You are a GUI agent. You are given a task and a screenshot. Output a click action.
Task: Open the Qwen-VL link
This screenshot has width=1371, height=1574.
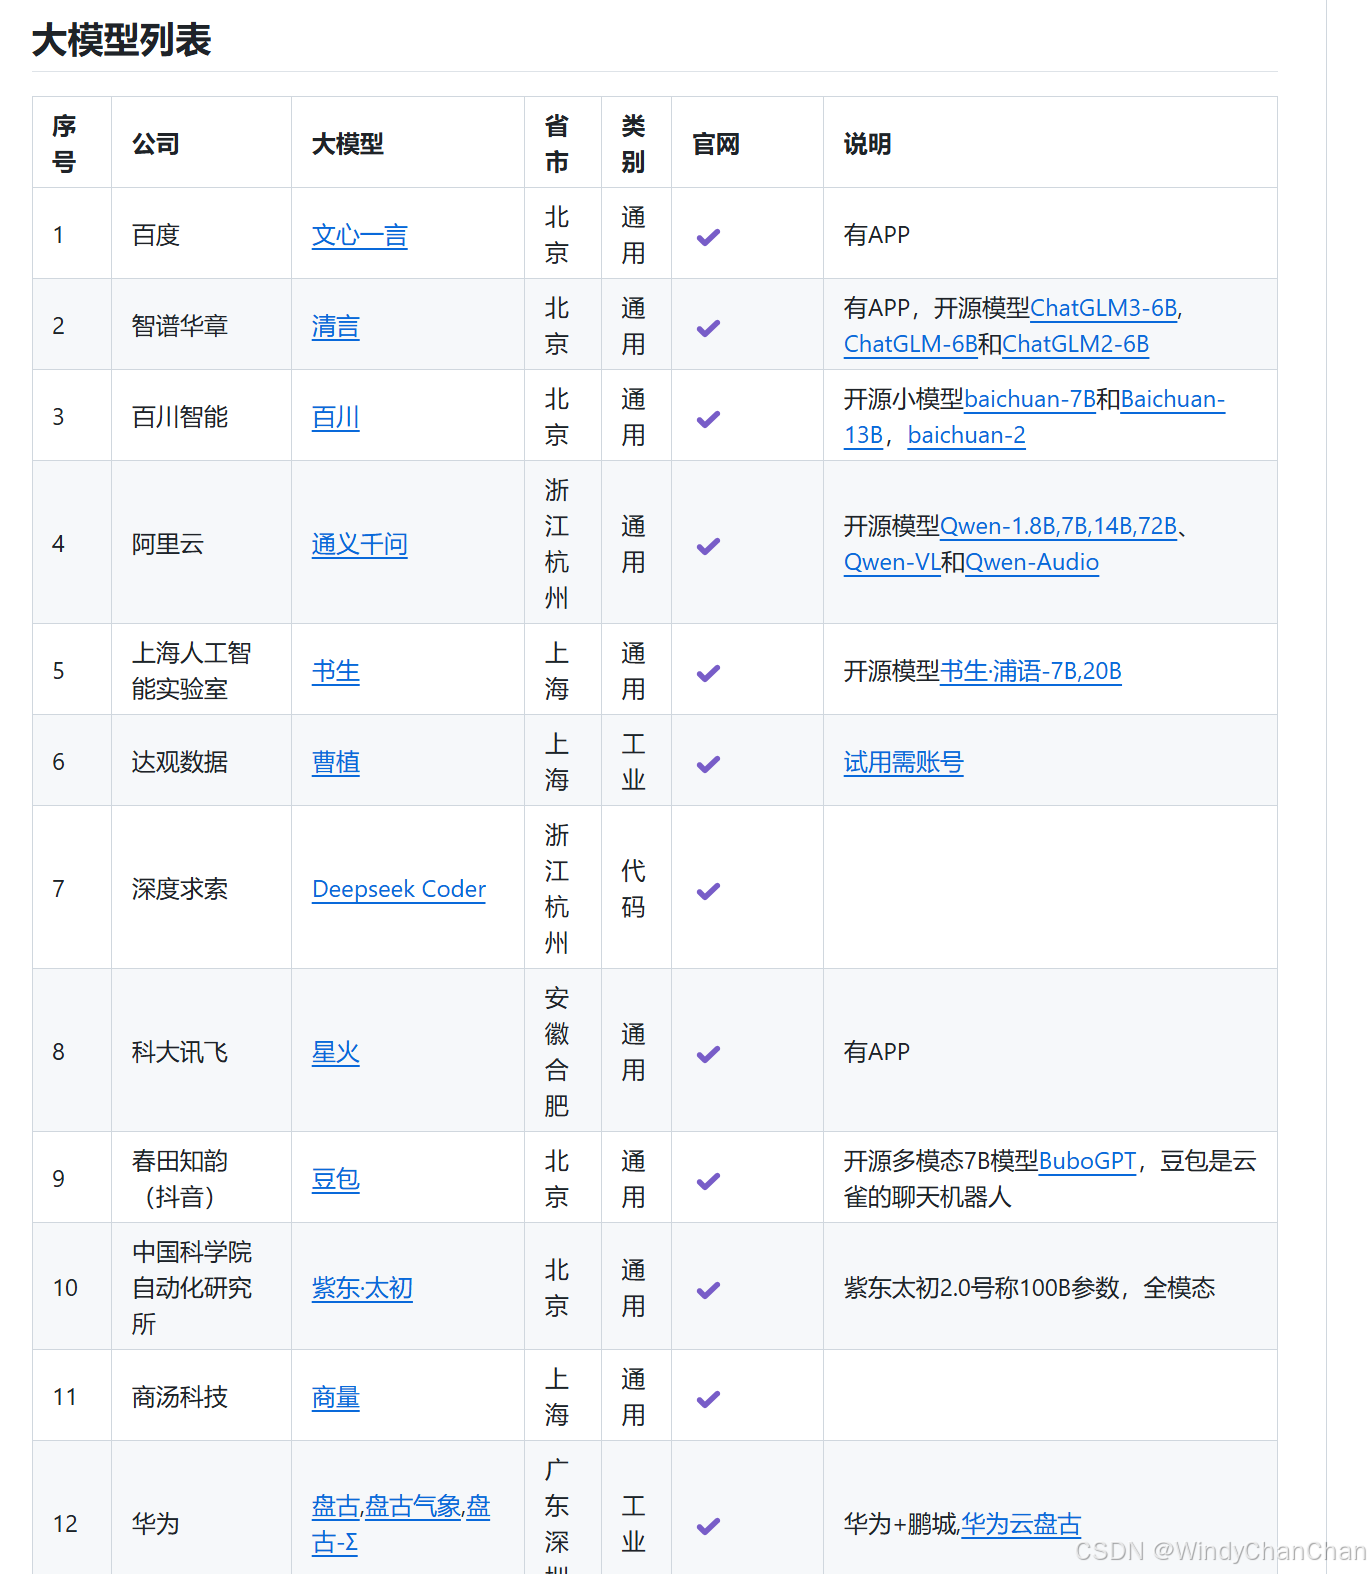[x=892, y=562]
